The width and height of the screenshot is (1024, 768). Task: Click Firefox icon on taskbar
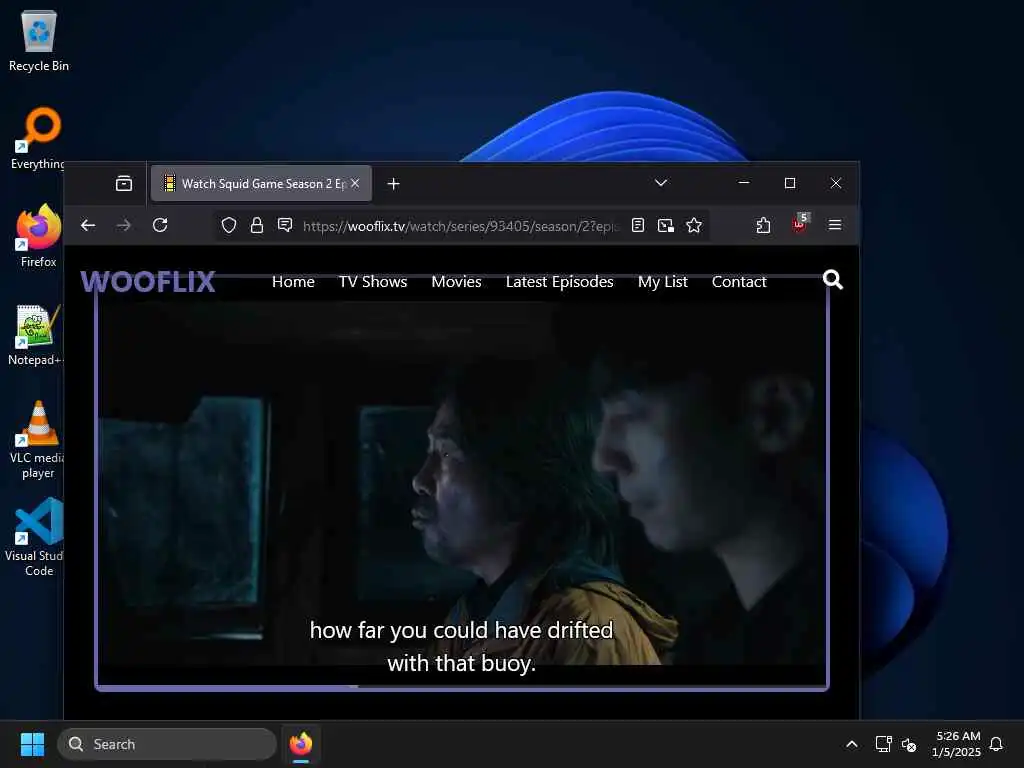pos(300,744)
